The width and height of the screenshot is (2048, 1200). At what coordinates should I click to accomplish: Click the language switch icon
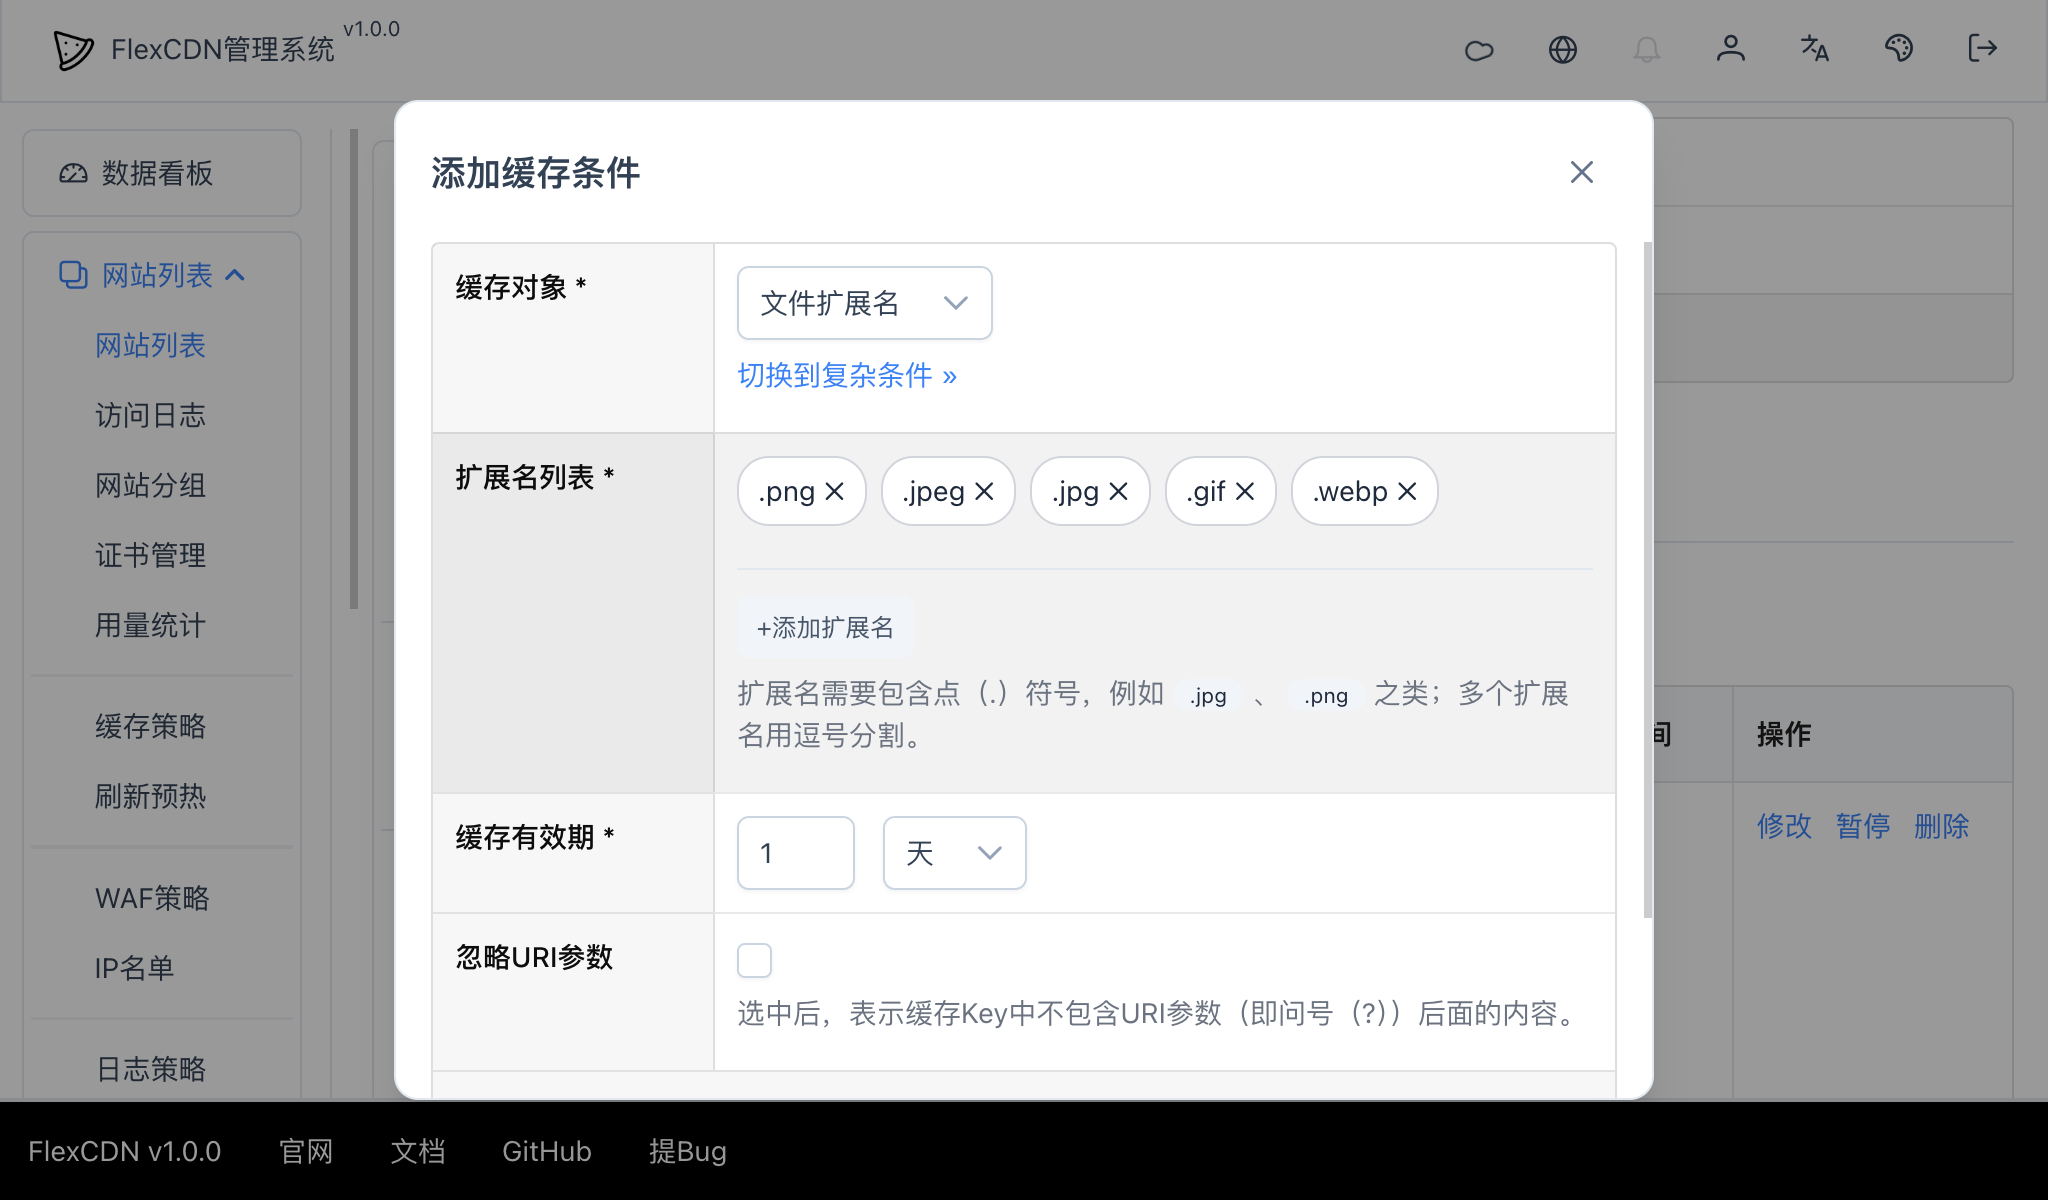click(1815, 49)
